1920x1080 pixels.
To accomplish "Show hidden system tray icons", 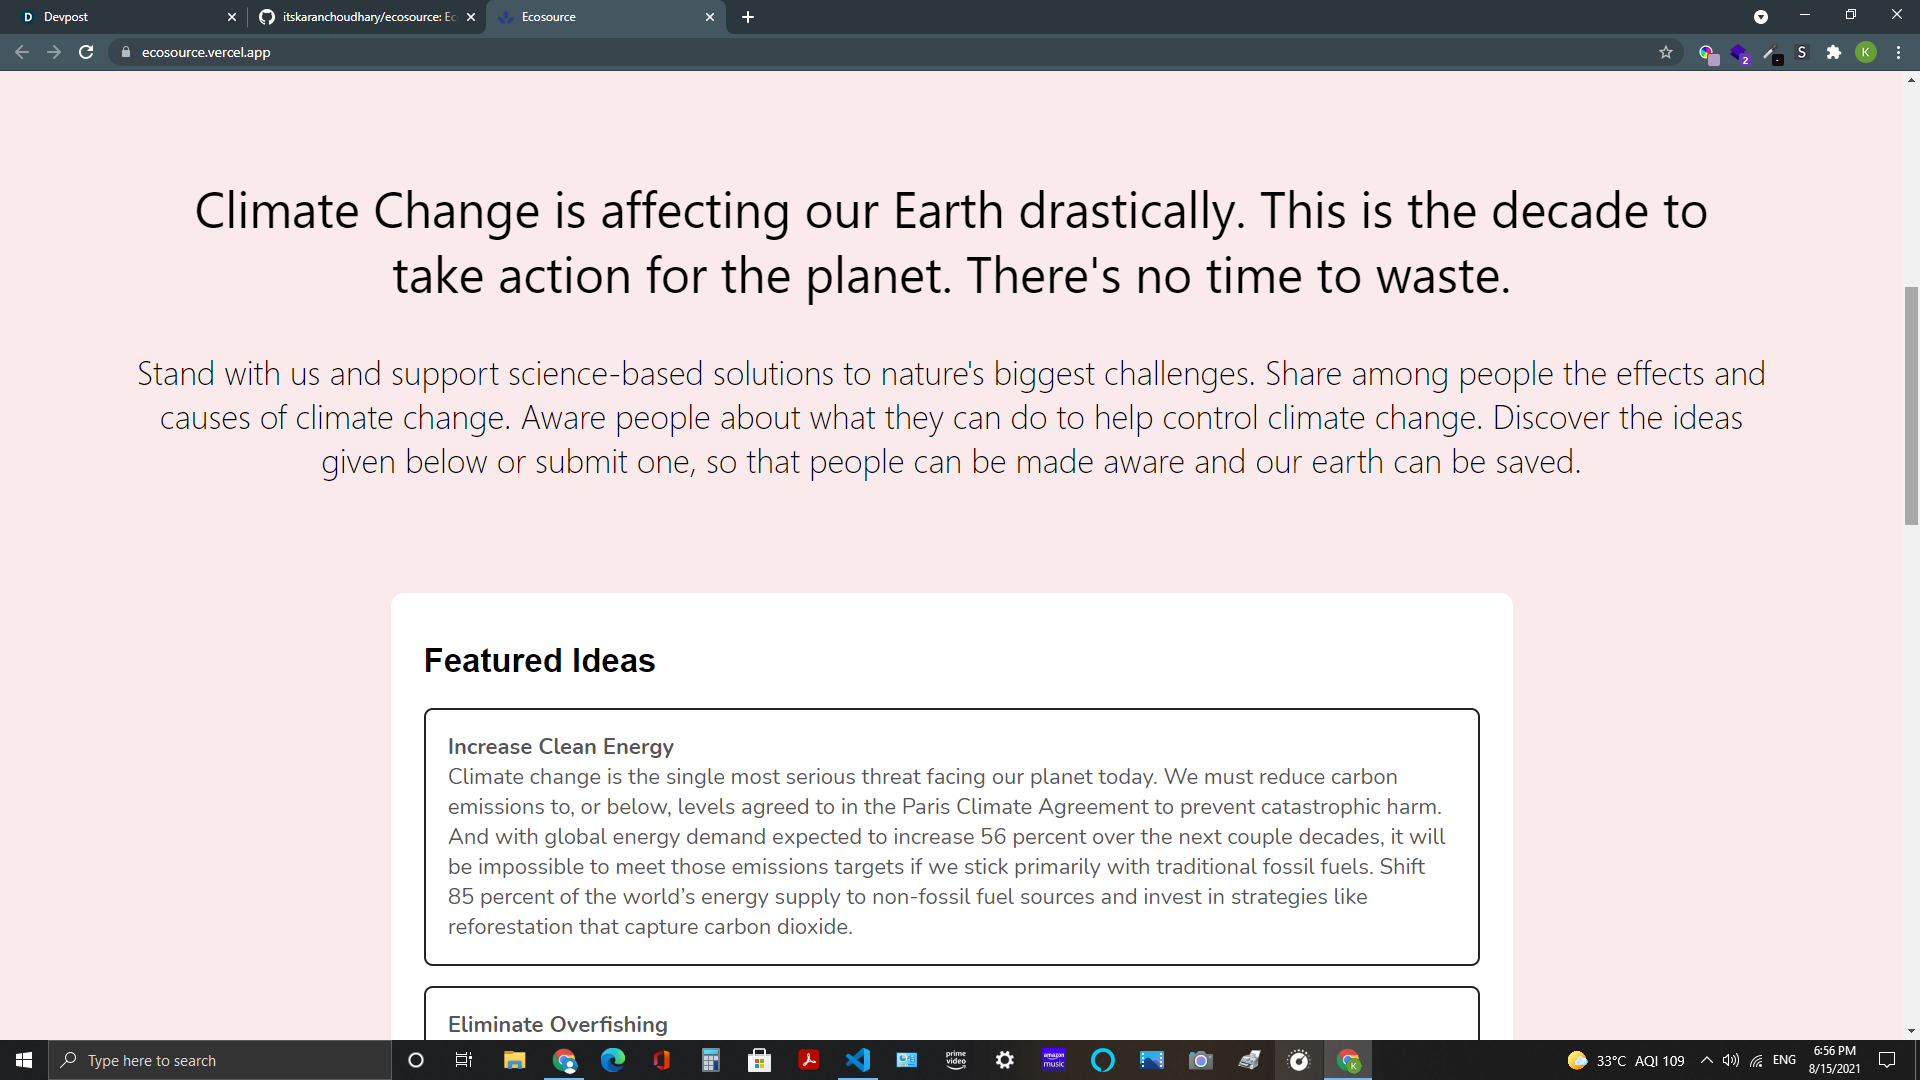I will click(x=1706, y=1060).
